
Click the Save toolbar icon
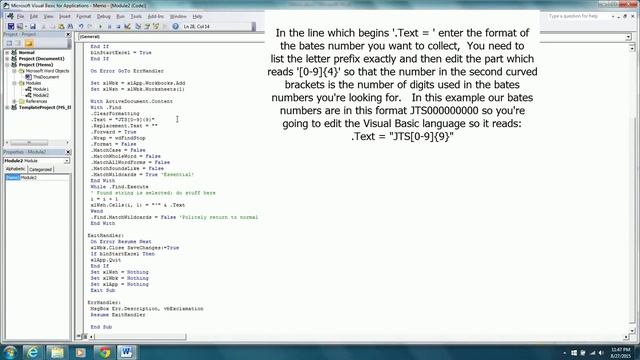point(33,26)
